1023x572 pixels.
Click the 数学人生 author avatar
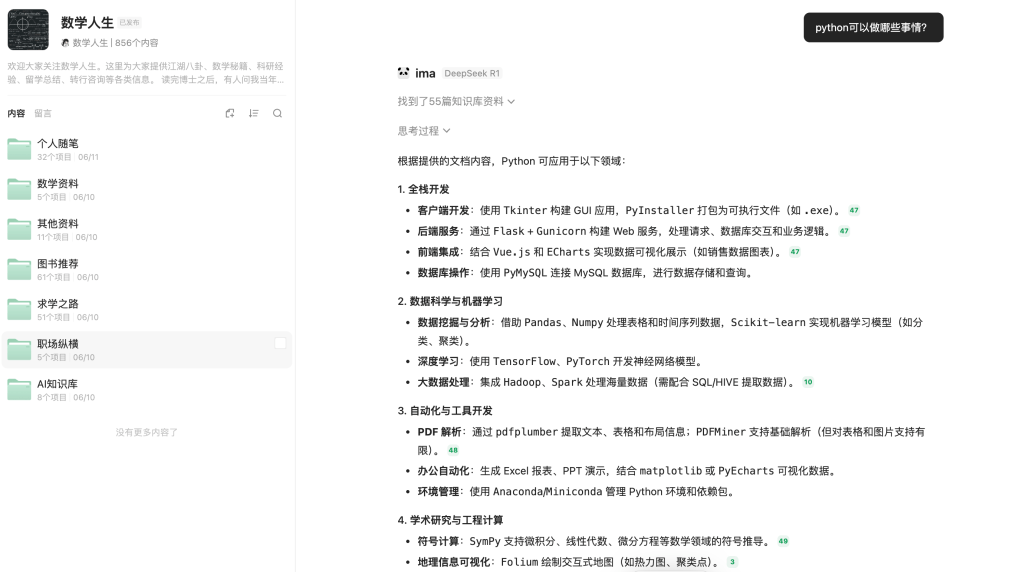(x=65, y=43)
